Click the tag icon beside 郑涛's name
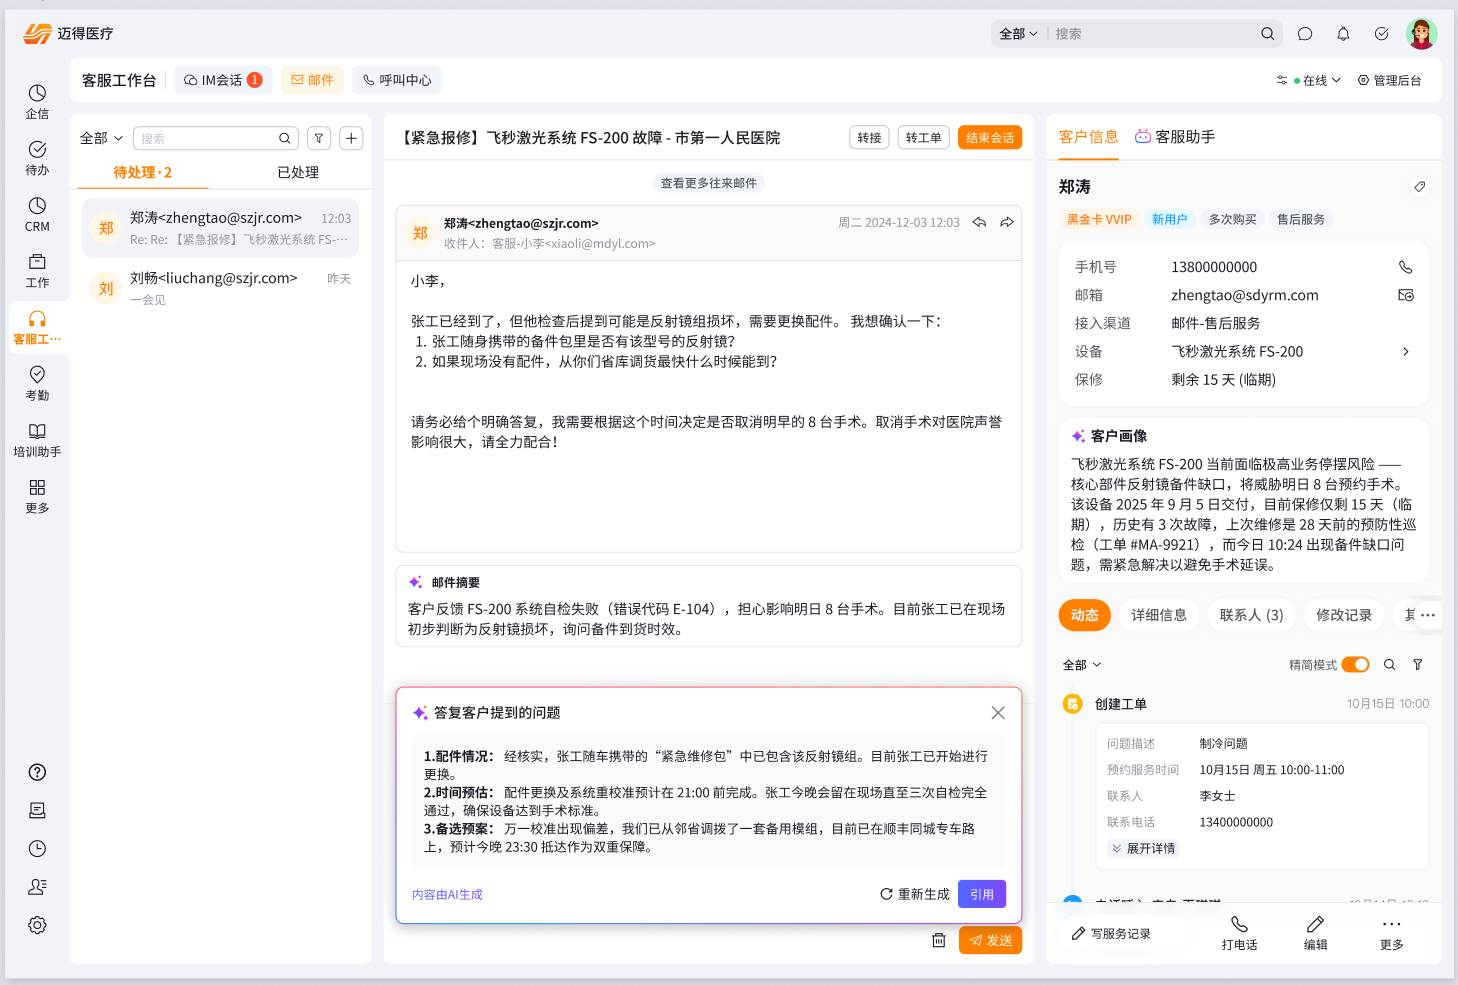This screenshot has height=985, width=1458. [1419, 187]
